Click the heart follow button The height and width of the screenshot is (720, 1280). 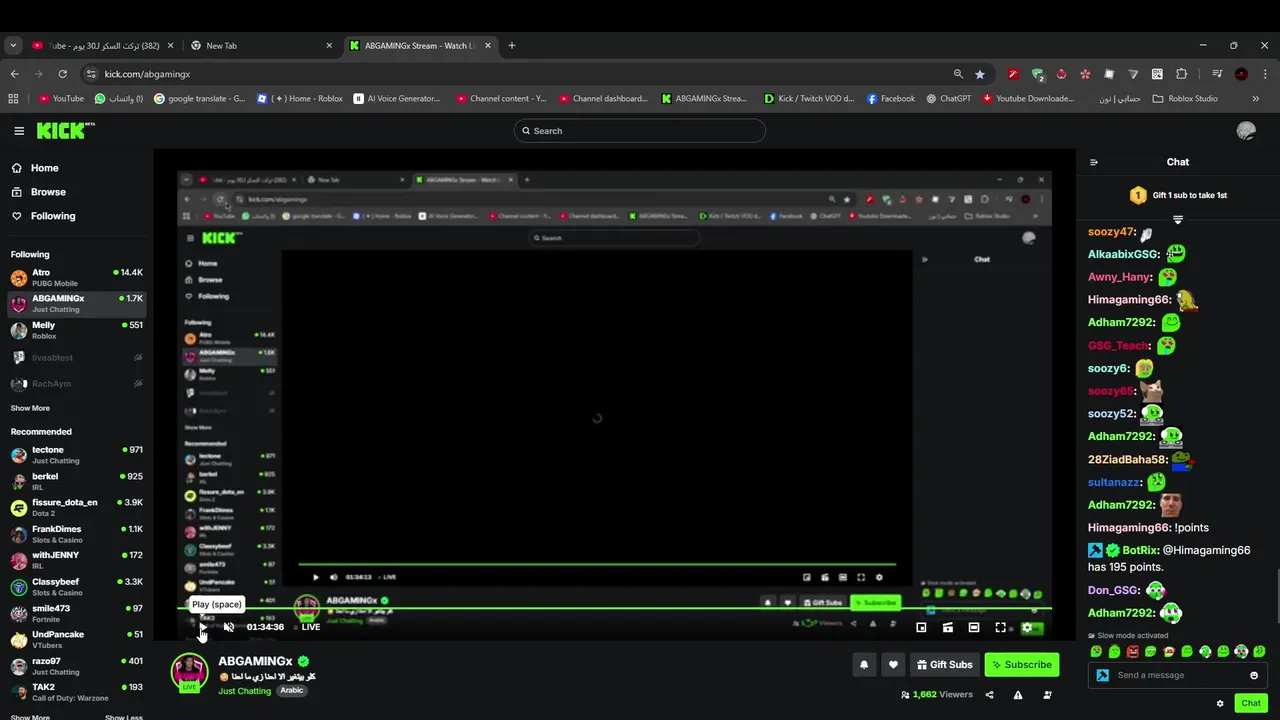(893, 664)
